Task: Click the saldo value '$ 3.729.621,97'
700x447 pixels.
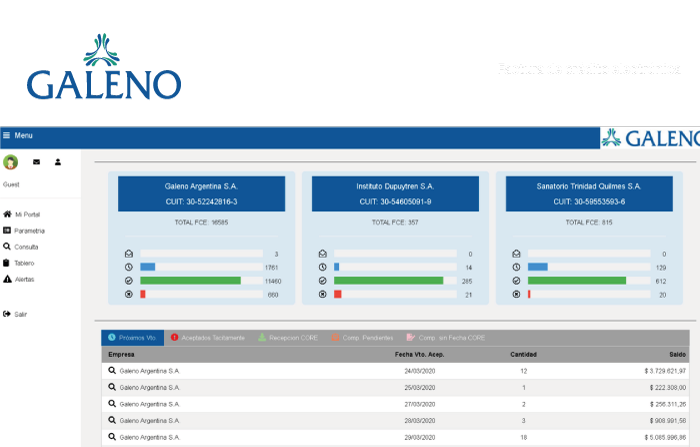Action: 665,371
